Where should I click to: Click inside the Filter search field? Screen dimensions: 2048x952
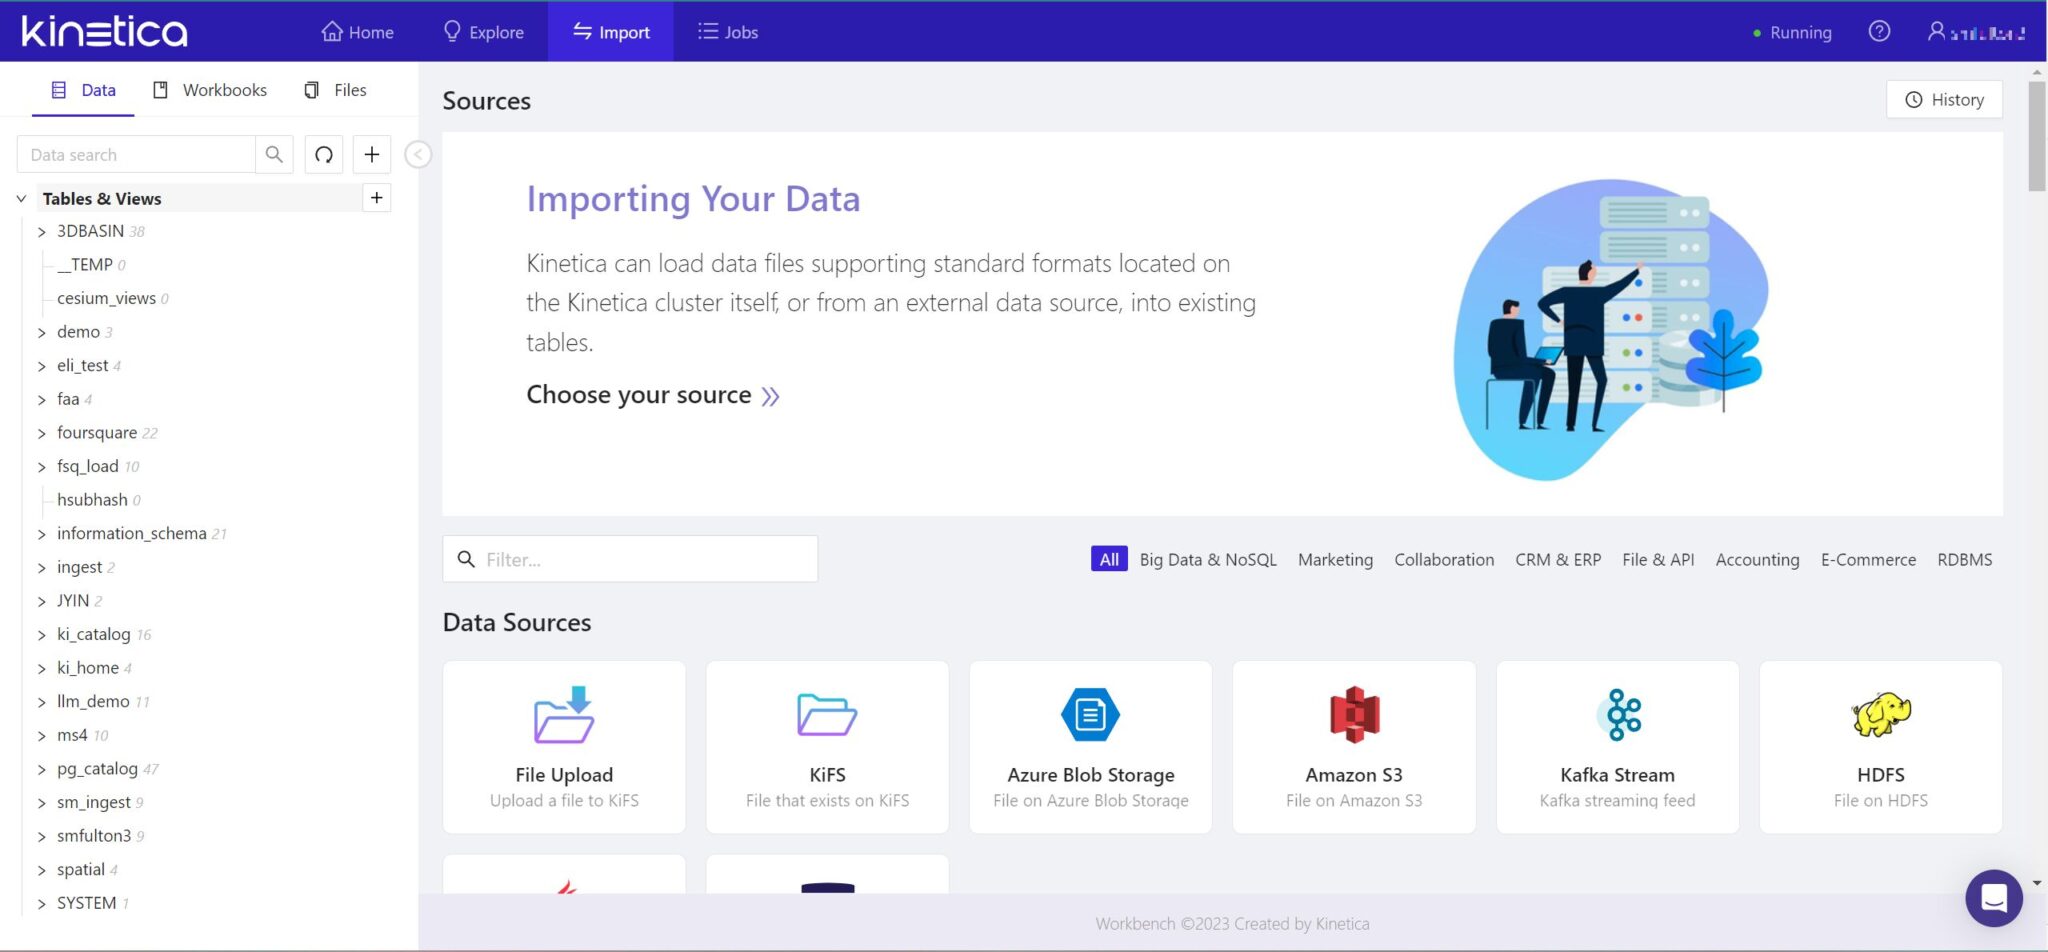[630, 559]
